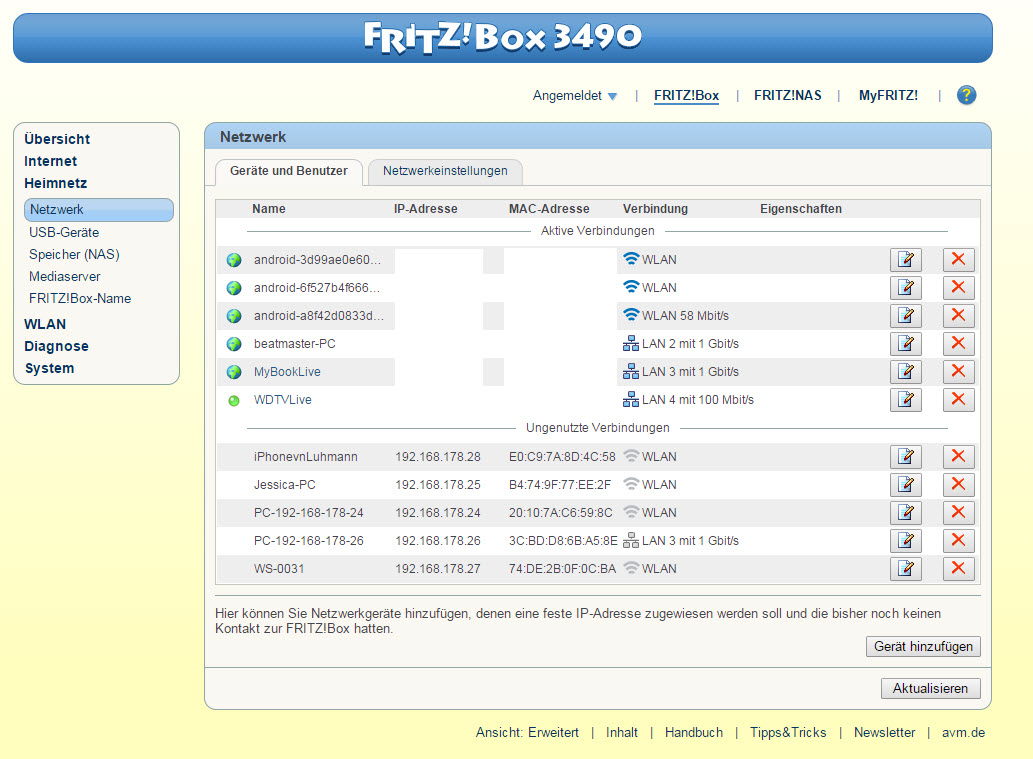The image size is (1033, 759).
Task: Select the Geräte und Benutzer tab
Action: (x=289, y=171)
